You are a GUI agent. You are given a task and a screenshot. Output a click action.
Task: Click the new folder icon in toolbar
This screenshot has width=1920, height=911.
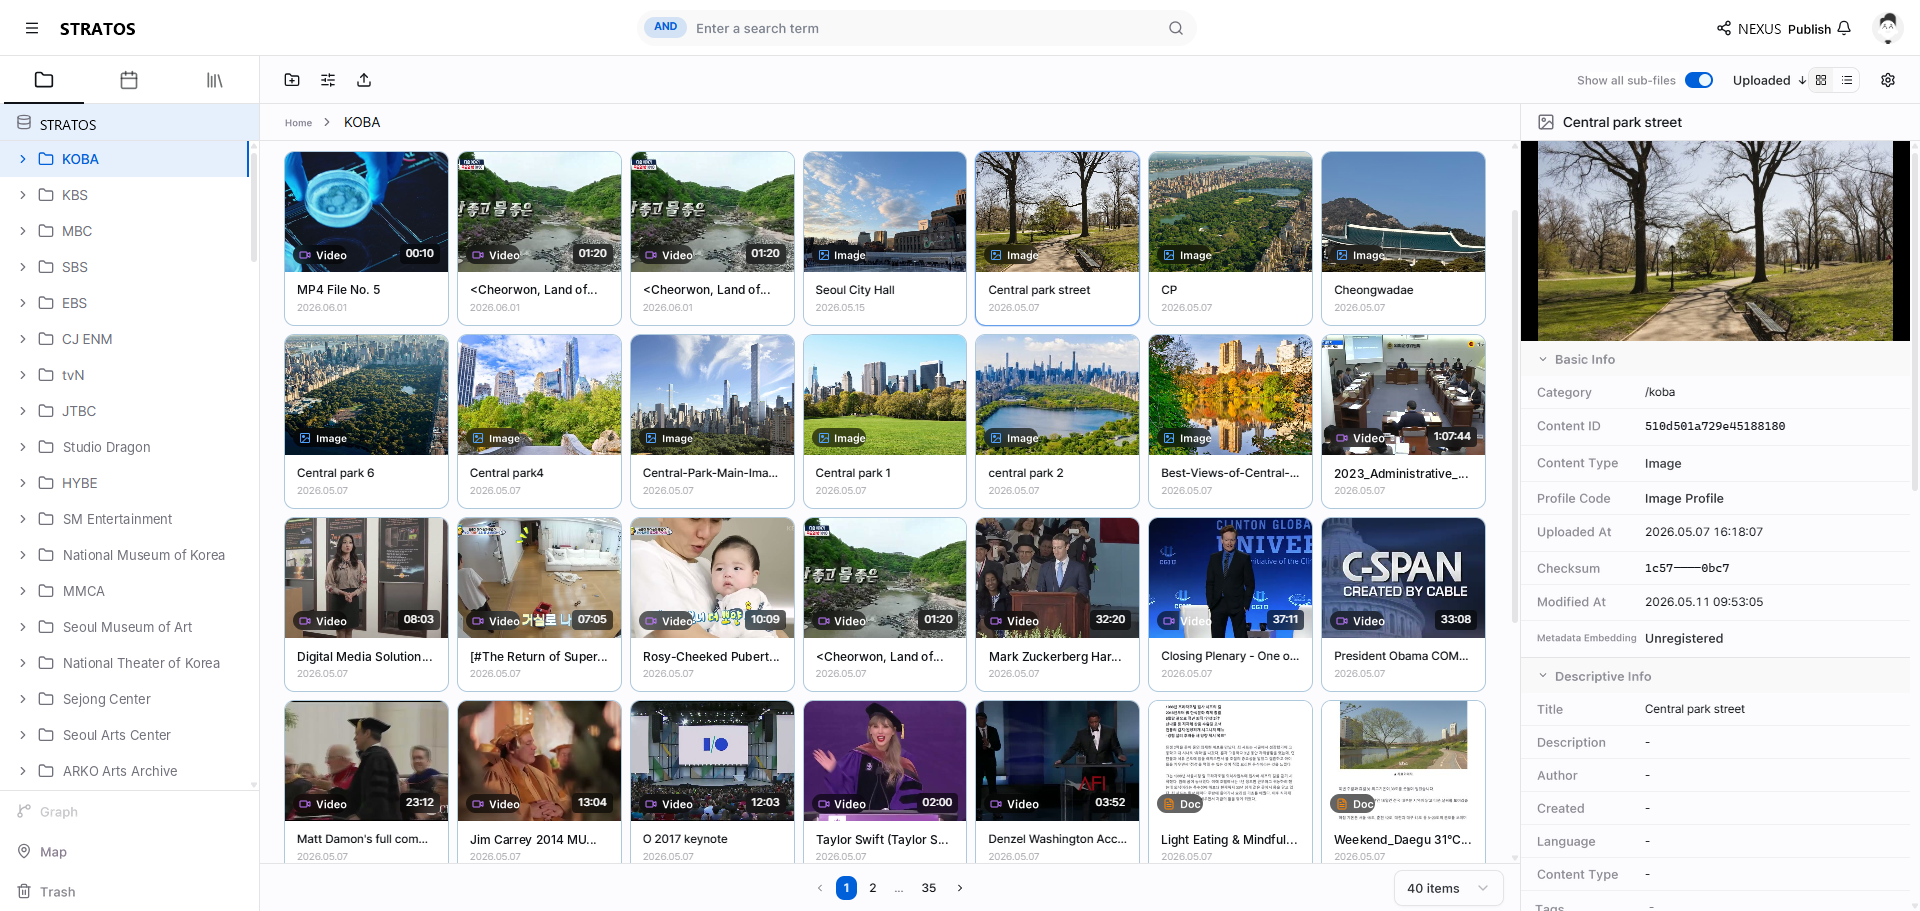point(292,80)
